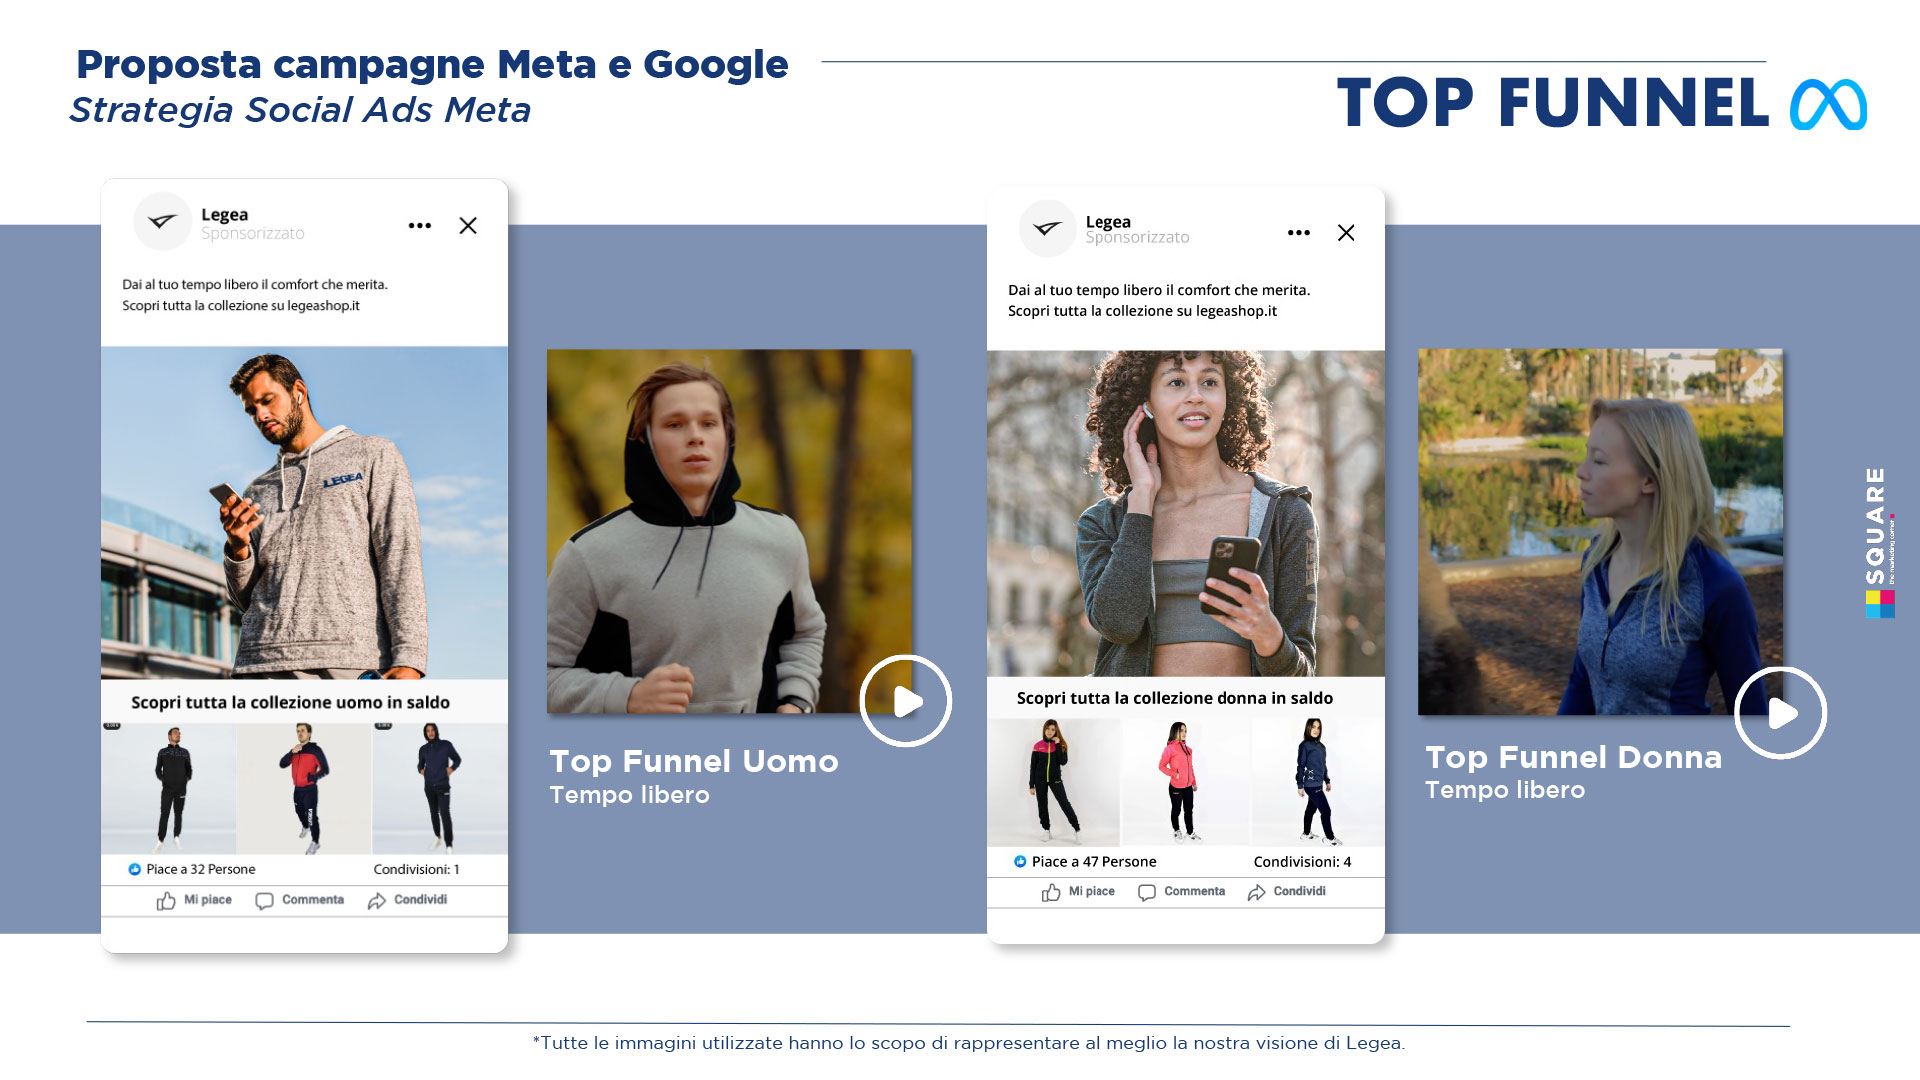Click Commenta on the men's collection ad
The image size is (1920, 1080).
click(299, 900)
